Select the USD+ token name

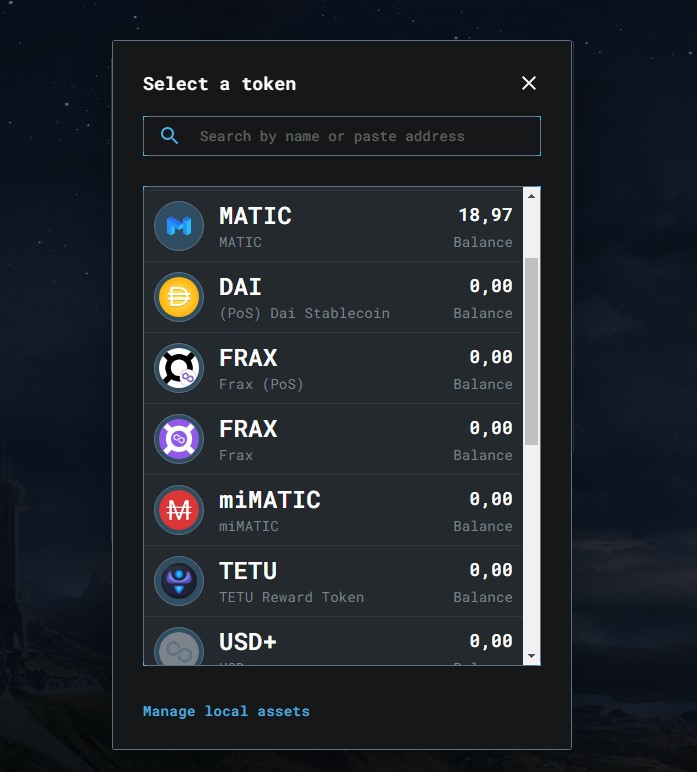pyautogui.click(x=248, y=641)
